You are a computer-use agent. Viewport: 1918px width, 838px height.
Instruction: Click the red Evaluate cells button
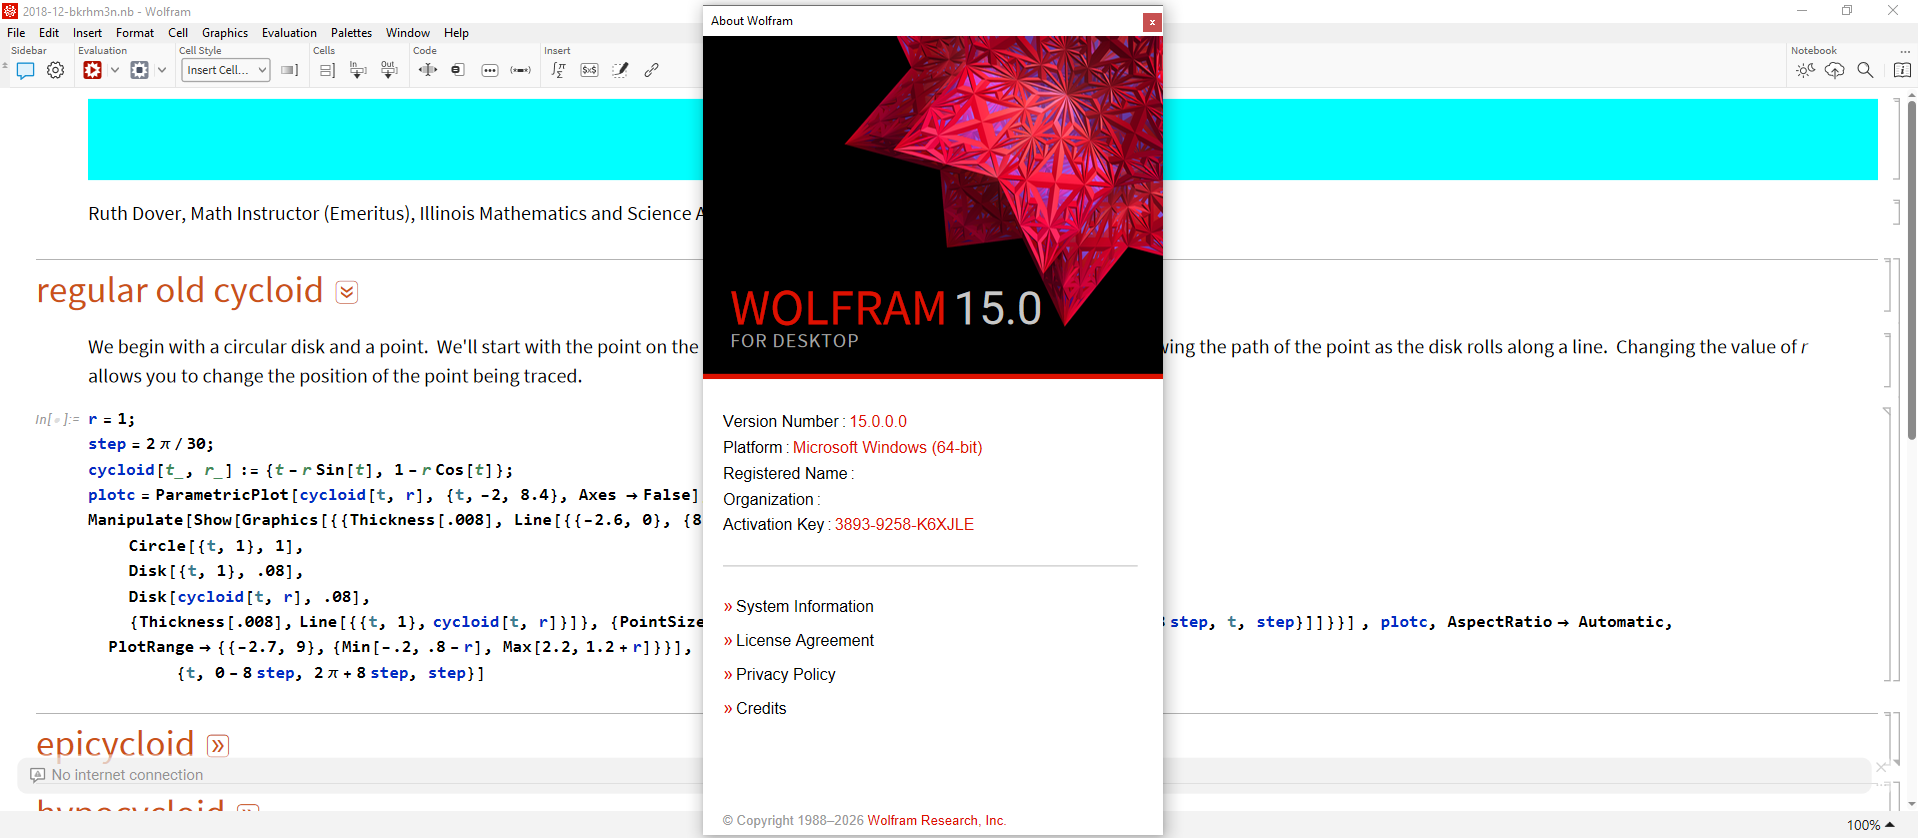(92, 70)
